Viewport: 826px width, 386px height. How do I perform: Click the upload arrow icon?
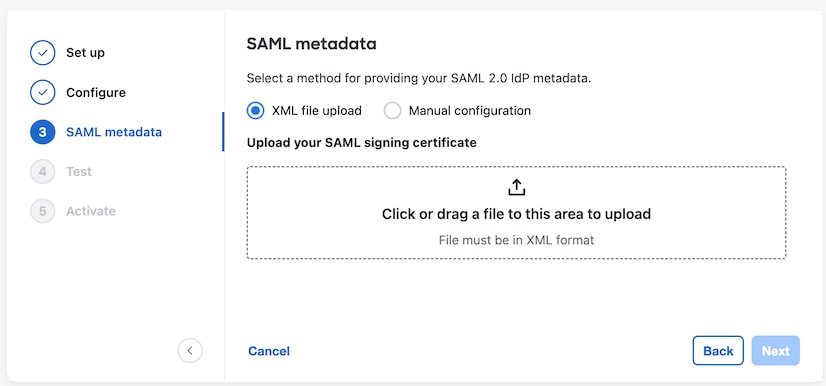pos(516,187)
